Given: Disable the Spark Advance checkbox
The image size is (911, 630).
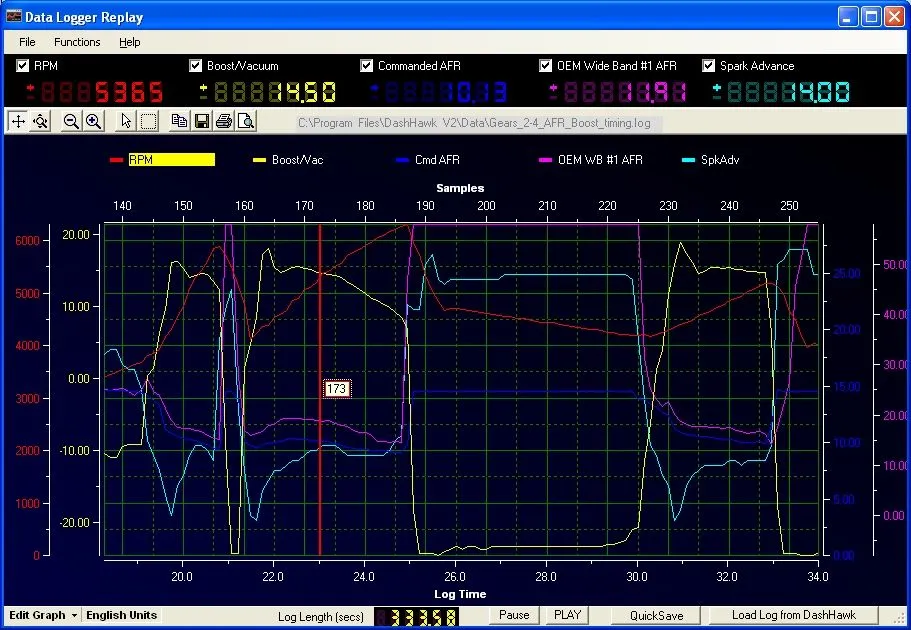Looking at the screenshot, I should pyautogui.click(x=709, y=66).
